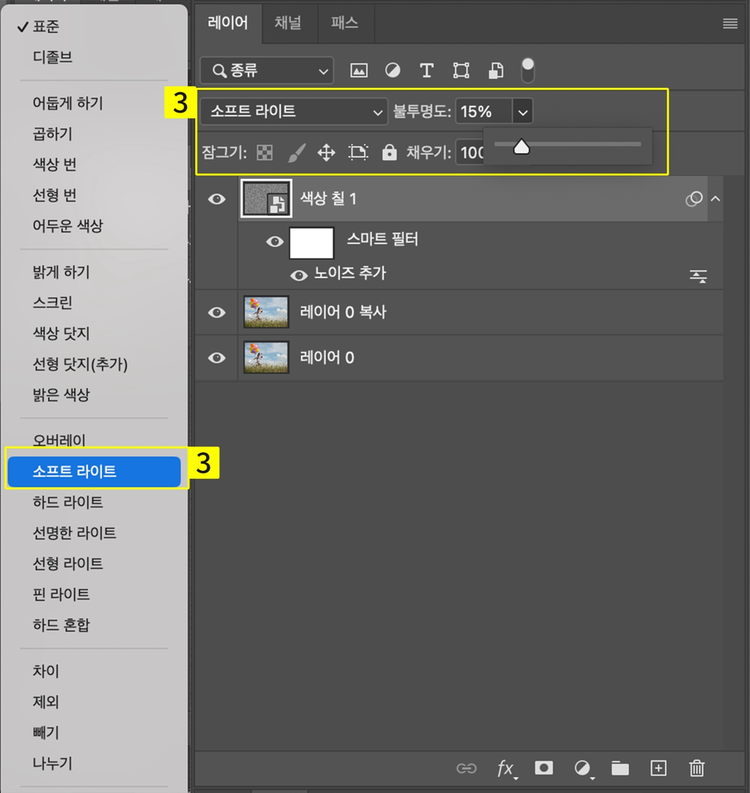Lock transparent pixels icon

point(264,152)
